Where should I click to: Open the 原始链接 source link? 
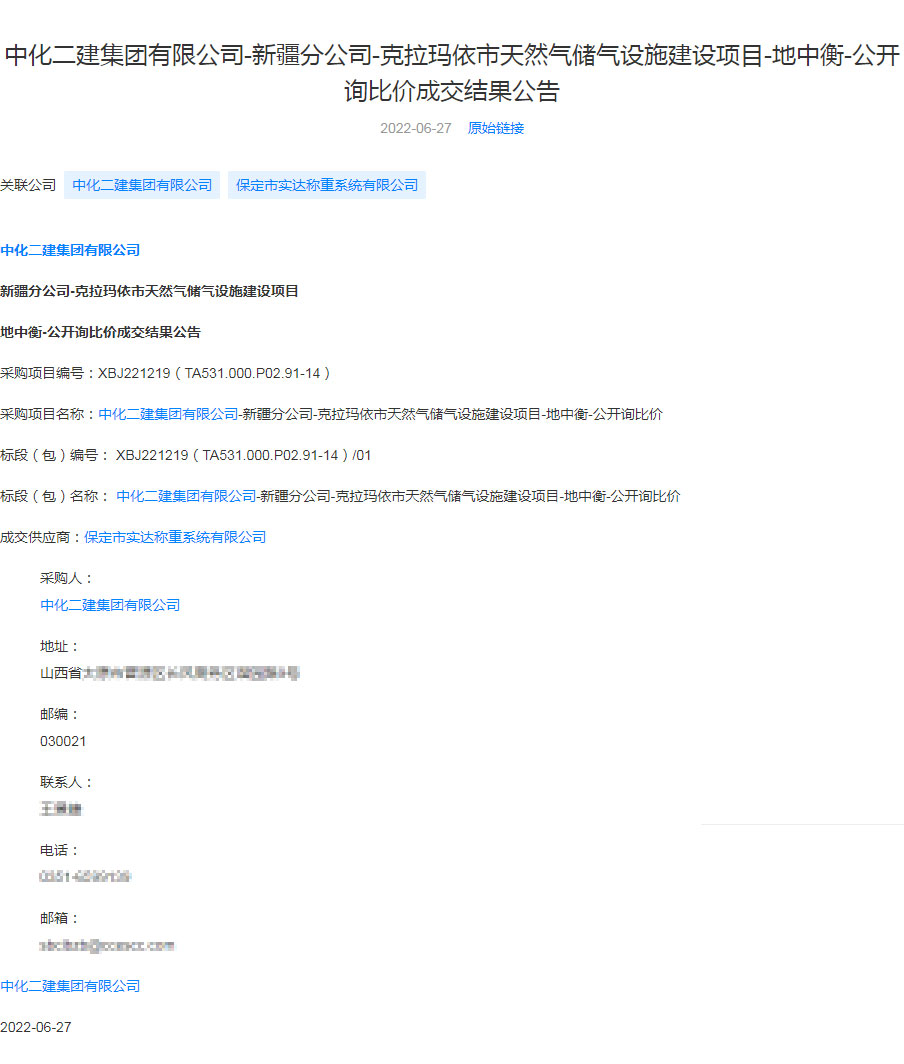point(495,128)
